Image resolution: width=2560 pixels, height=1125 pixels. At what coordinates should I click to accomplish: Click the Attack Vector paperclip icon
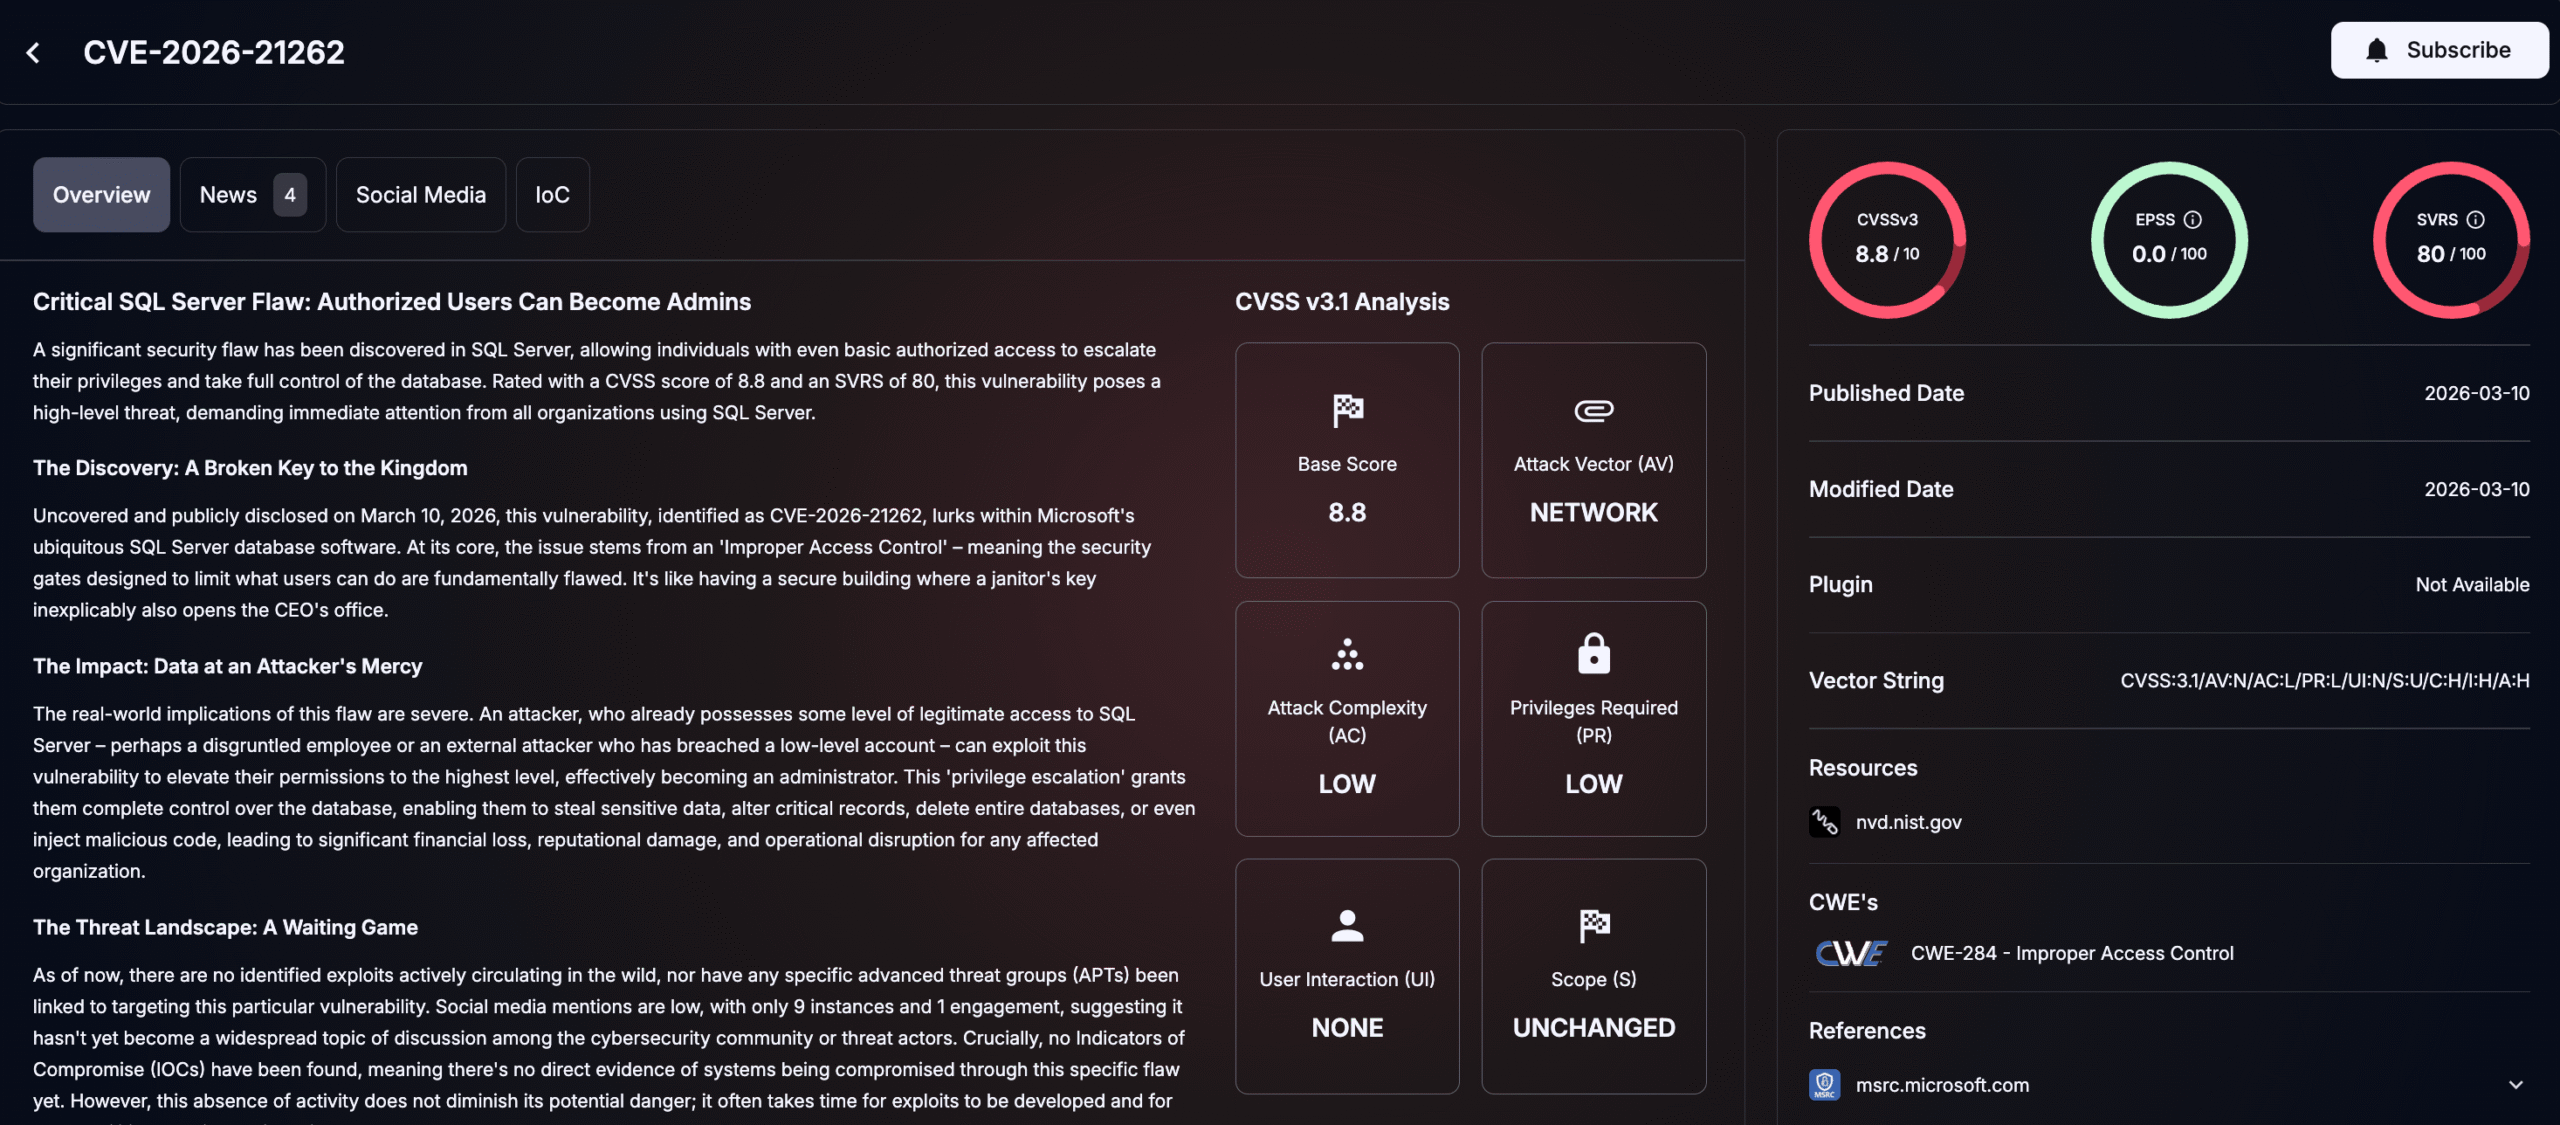coord(1594,411)
